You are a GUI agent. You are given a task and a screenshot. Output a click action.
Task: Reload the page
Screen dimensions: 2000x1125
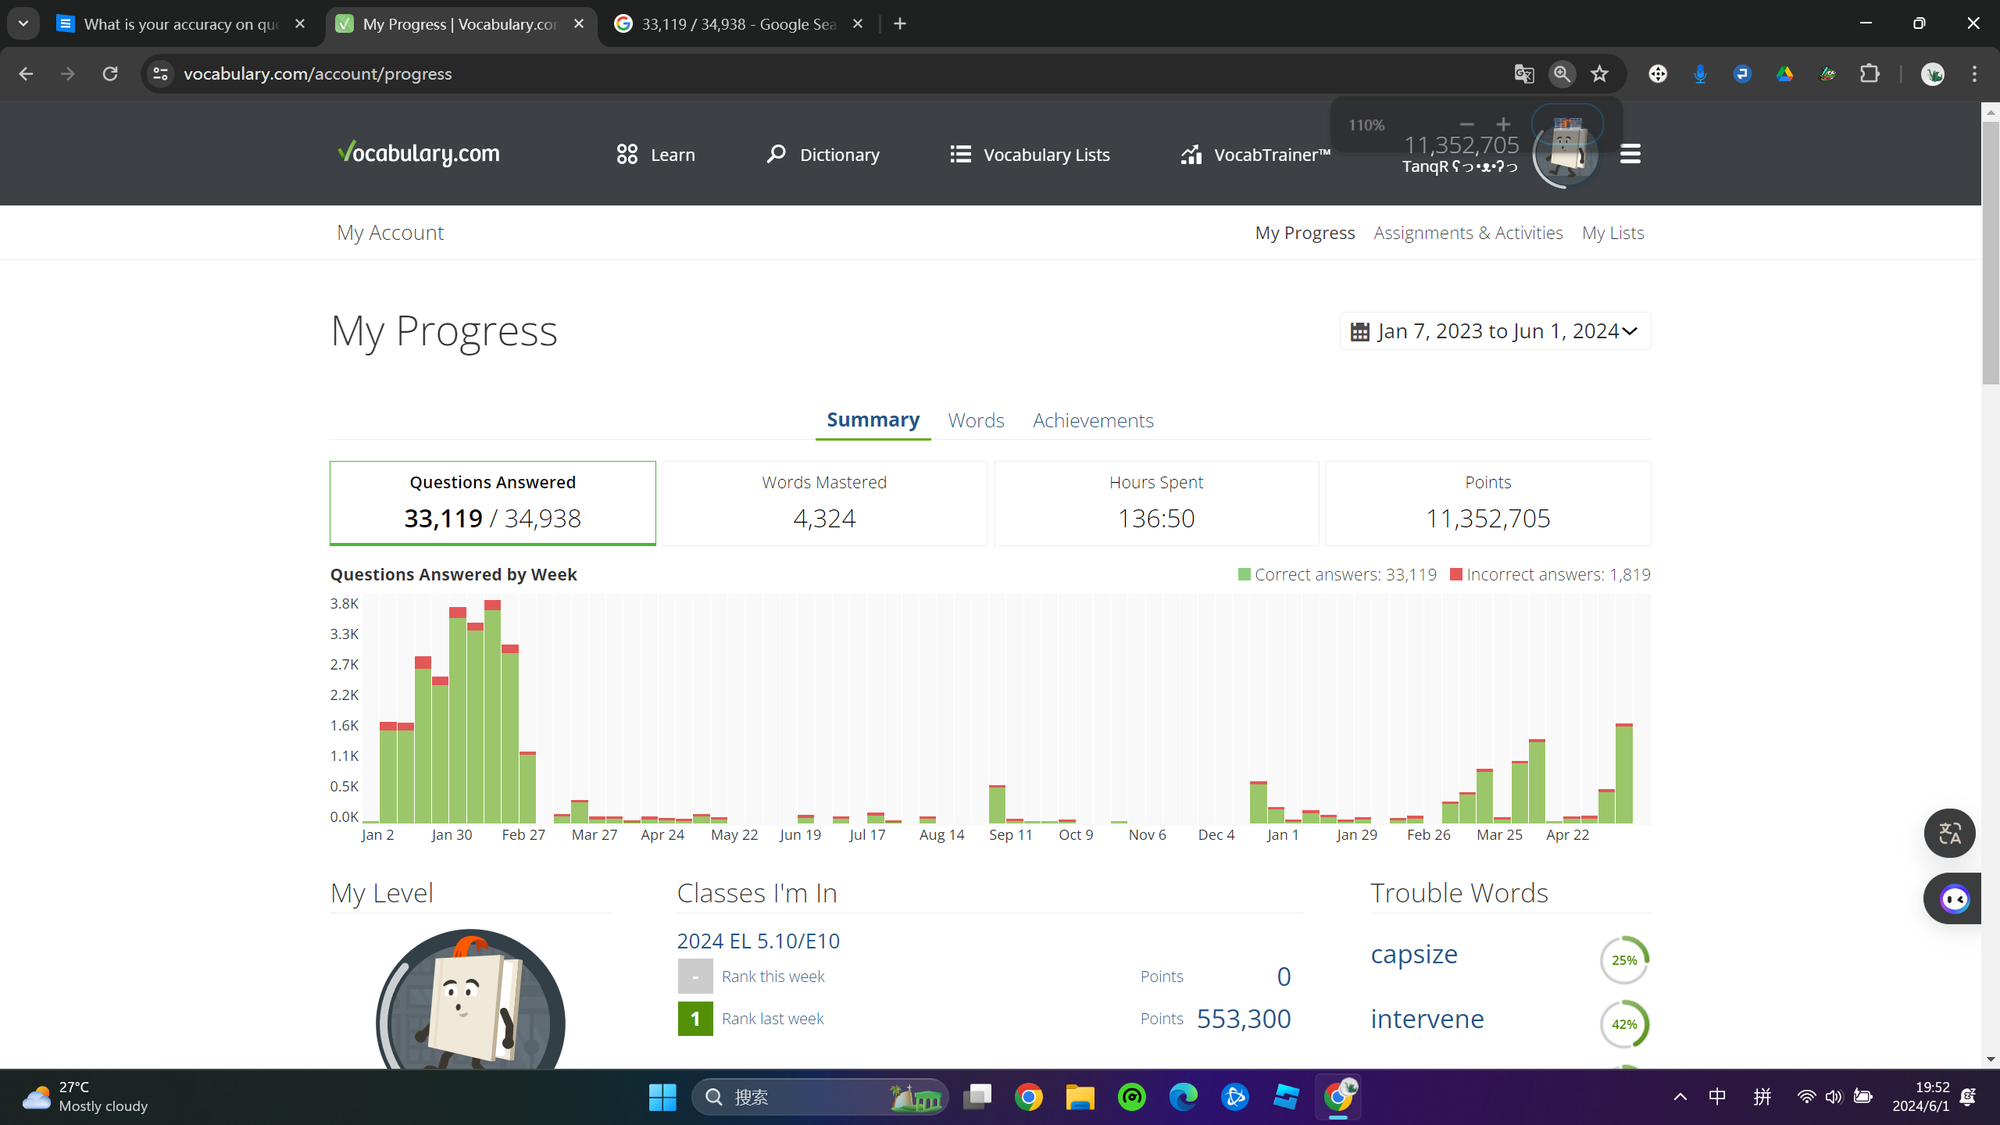(110, 74)
